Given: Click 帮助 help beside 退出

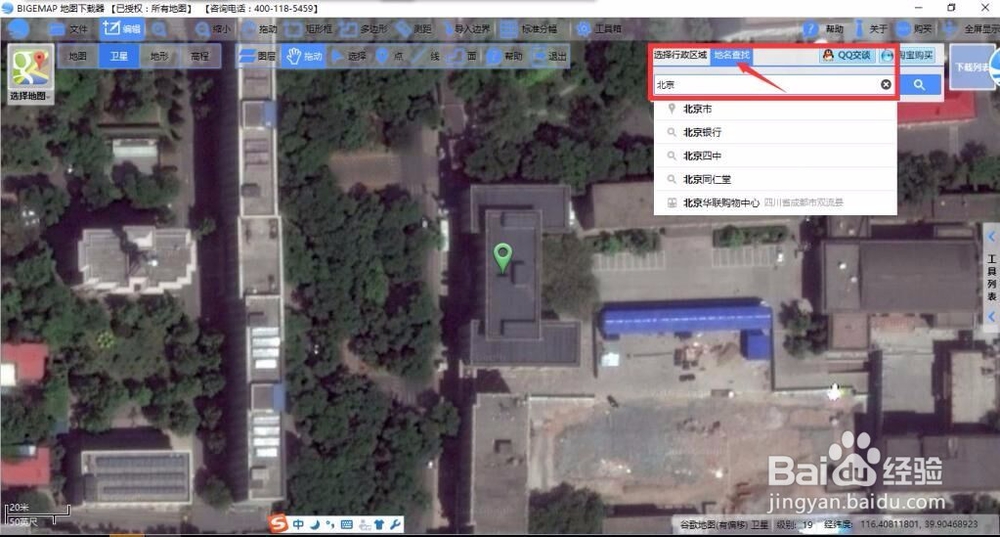Looking at the screenshot, I should (x=504, y=56).
